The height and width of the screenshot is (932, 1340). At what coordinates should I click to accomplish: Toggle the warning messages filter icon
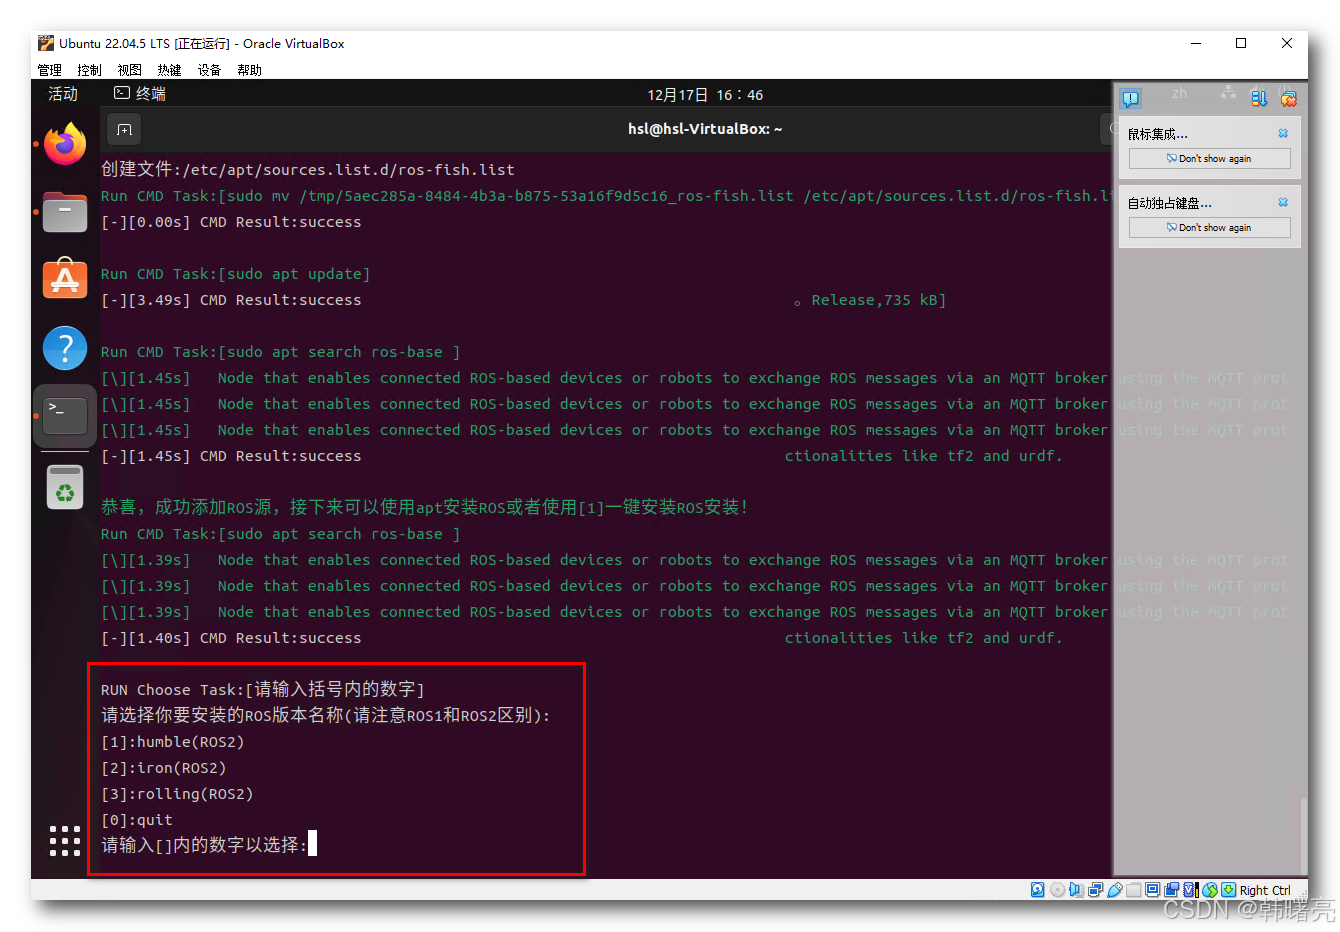click(x=1131, y=97)
